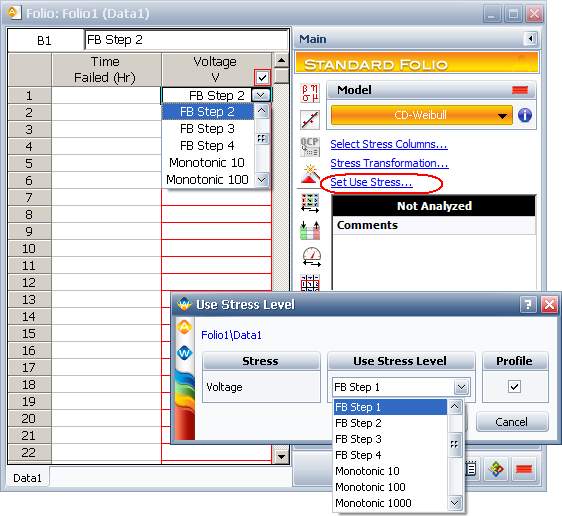Open the CD-Weibull model dropdown
Image resolution: width=562 pixels, height=516 pixels.
(422, 115)
